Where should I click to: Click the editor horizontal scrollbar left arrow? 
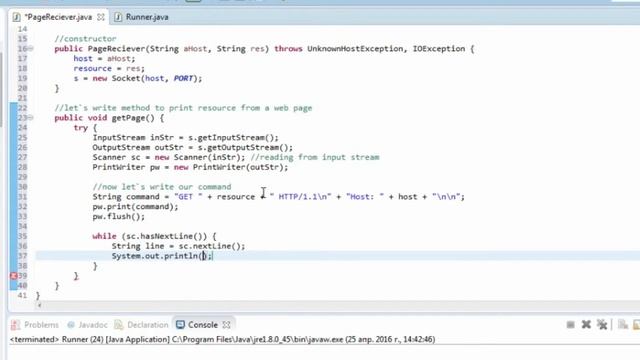[39, 305]
